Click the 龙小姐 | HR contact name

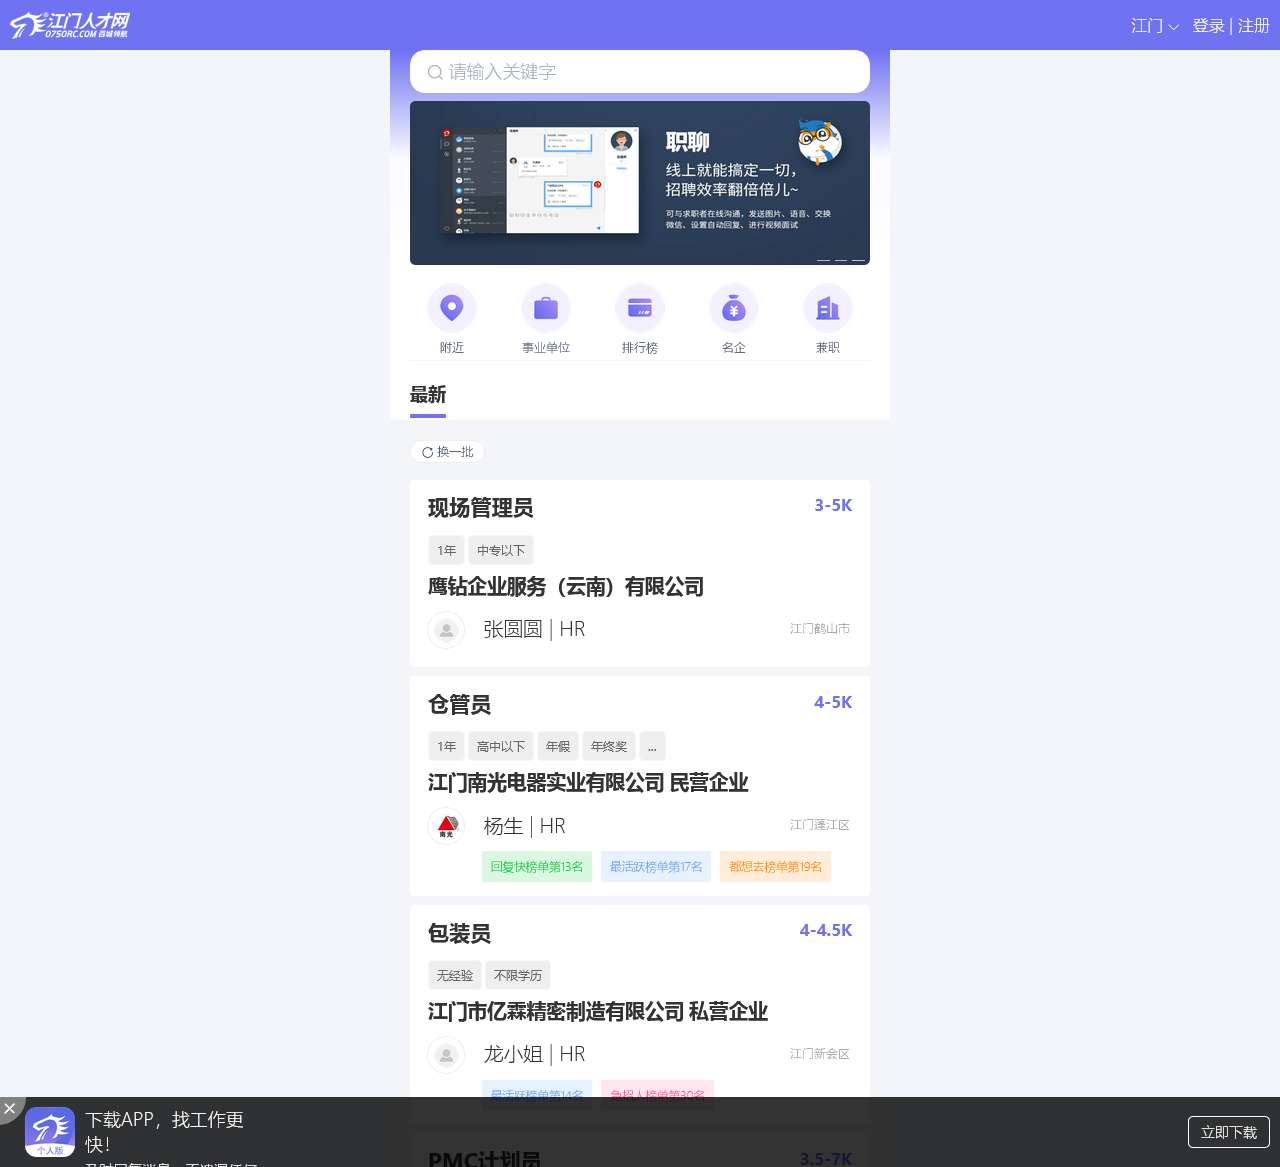pos(534,1054)
